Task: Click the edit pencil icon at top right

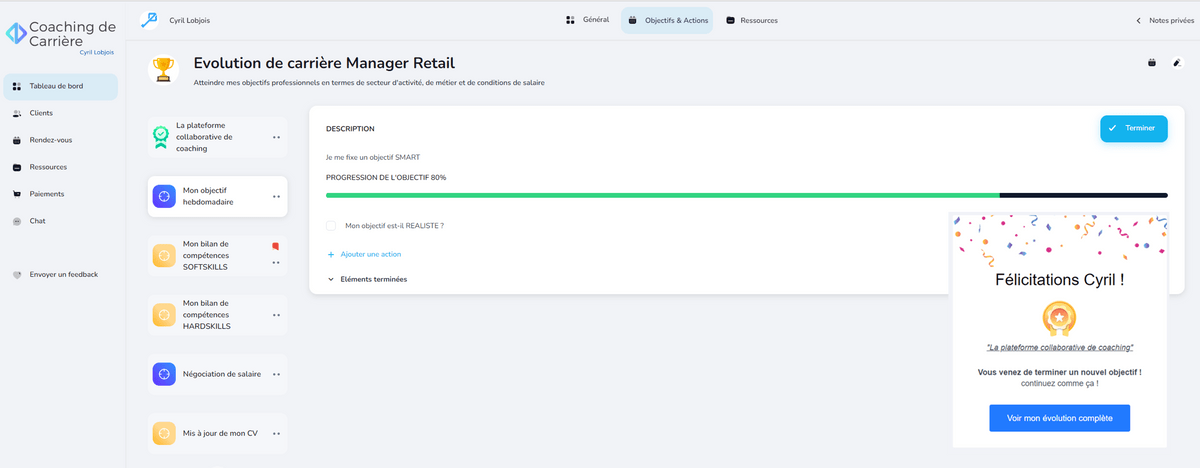Action: (x=1177, y=63)
